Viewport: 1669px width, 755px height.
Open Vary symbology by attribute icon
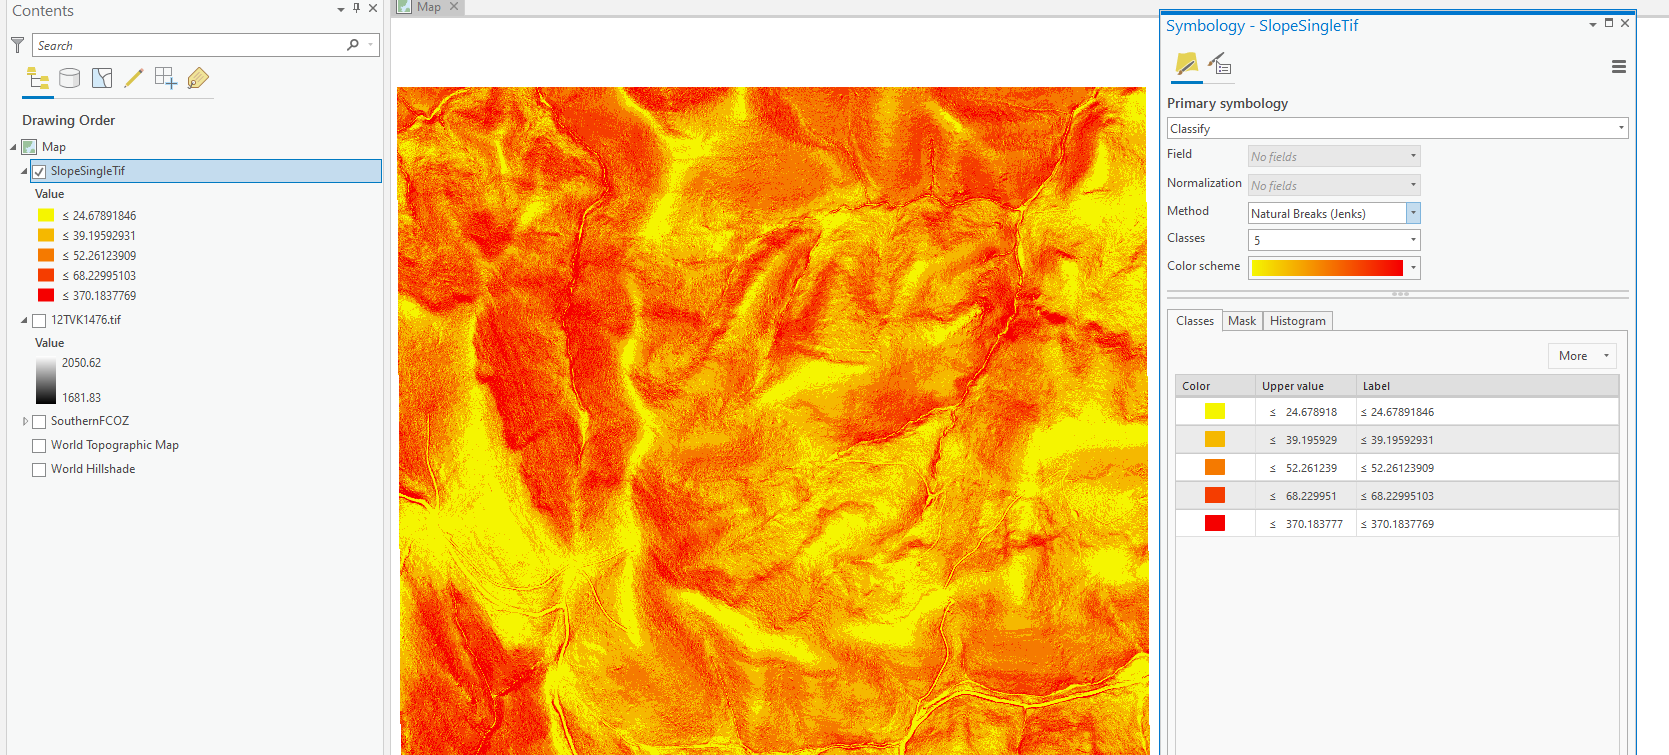click(x=1219, y=65)
